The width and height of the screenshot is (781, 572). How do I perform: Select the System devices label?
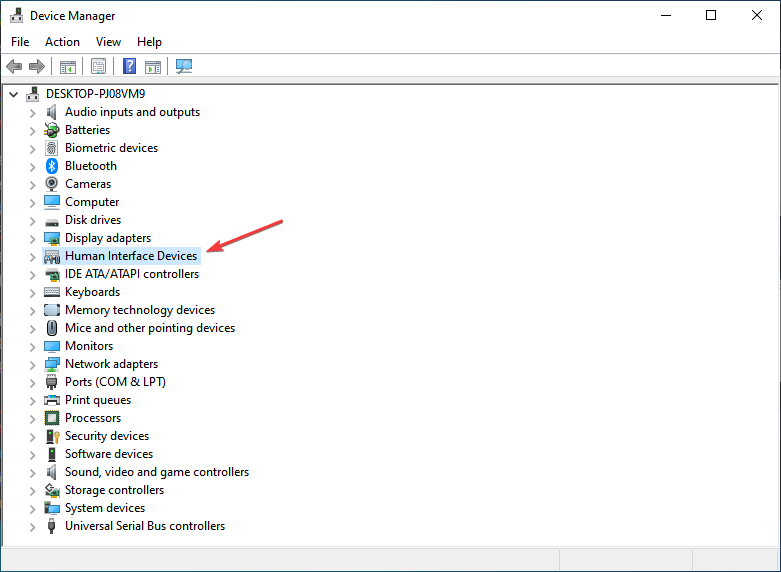[x=105, y=508]
